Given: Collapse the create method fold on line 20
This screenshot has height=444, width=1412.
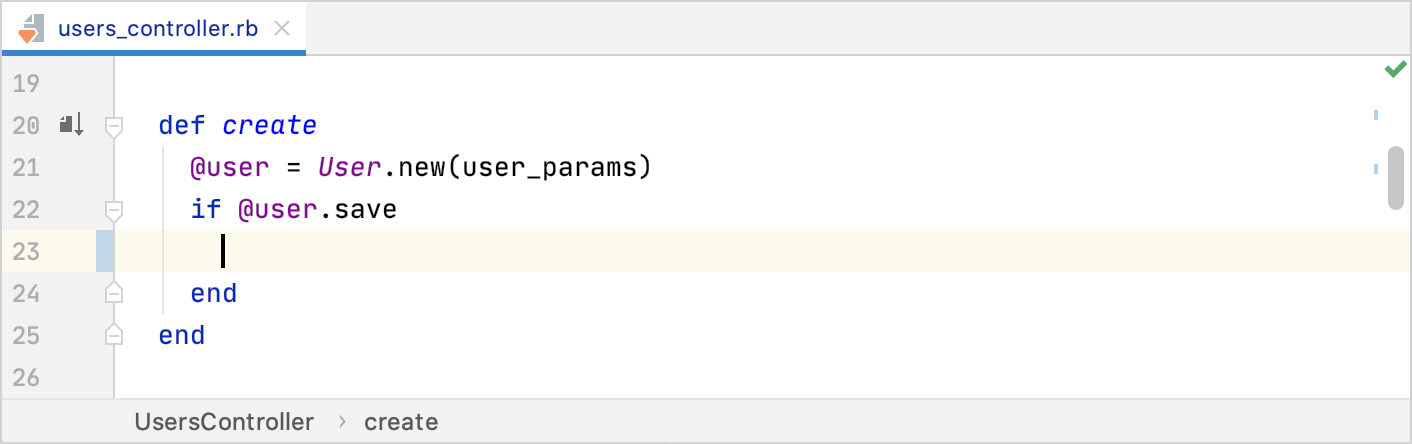Looking at the screenshot, I should point(114,126).
